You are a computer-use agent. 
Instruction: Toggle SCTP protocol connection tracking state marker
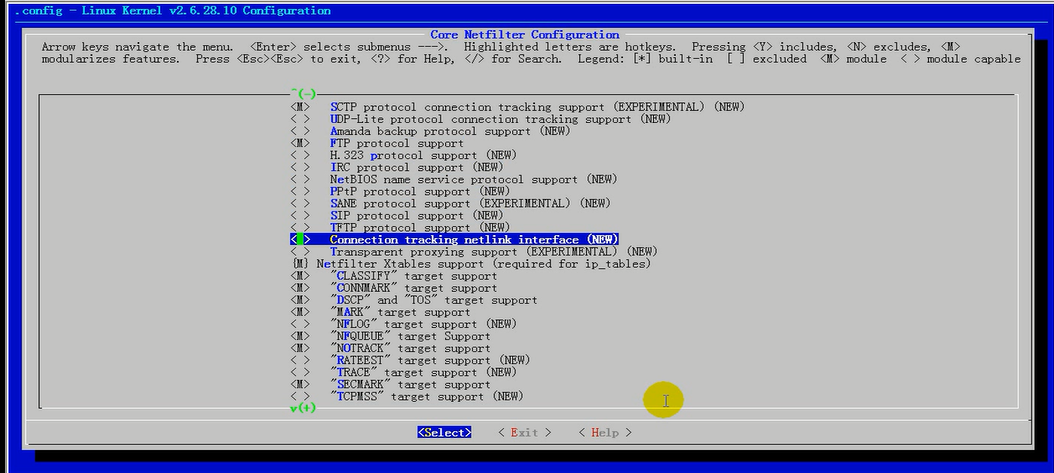(300, 107)
